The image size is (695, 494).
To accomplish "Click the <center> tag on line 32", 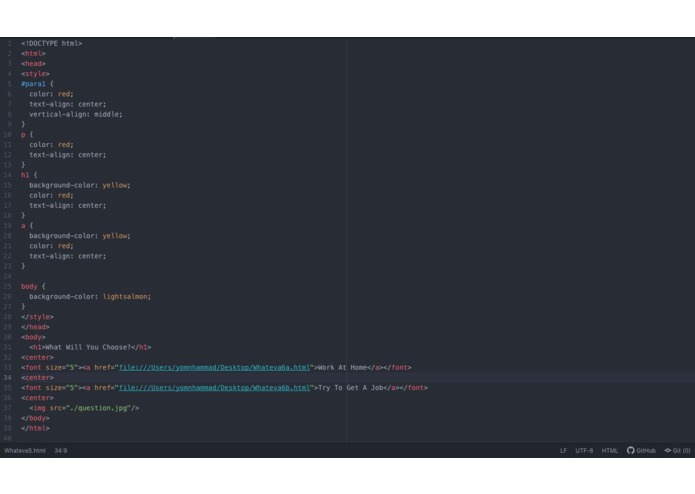I will [x=37, y=358].
